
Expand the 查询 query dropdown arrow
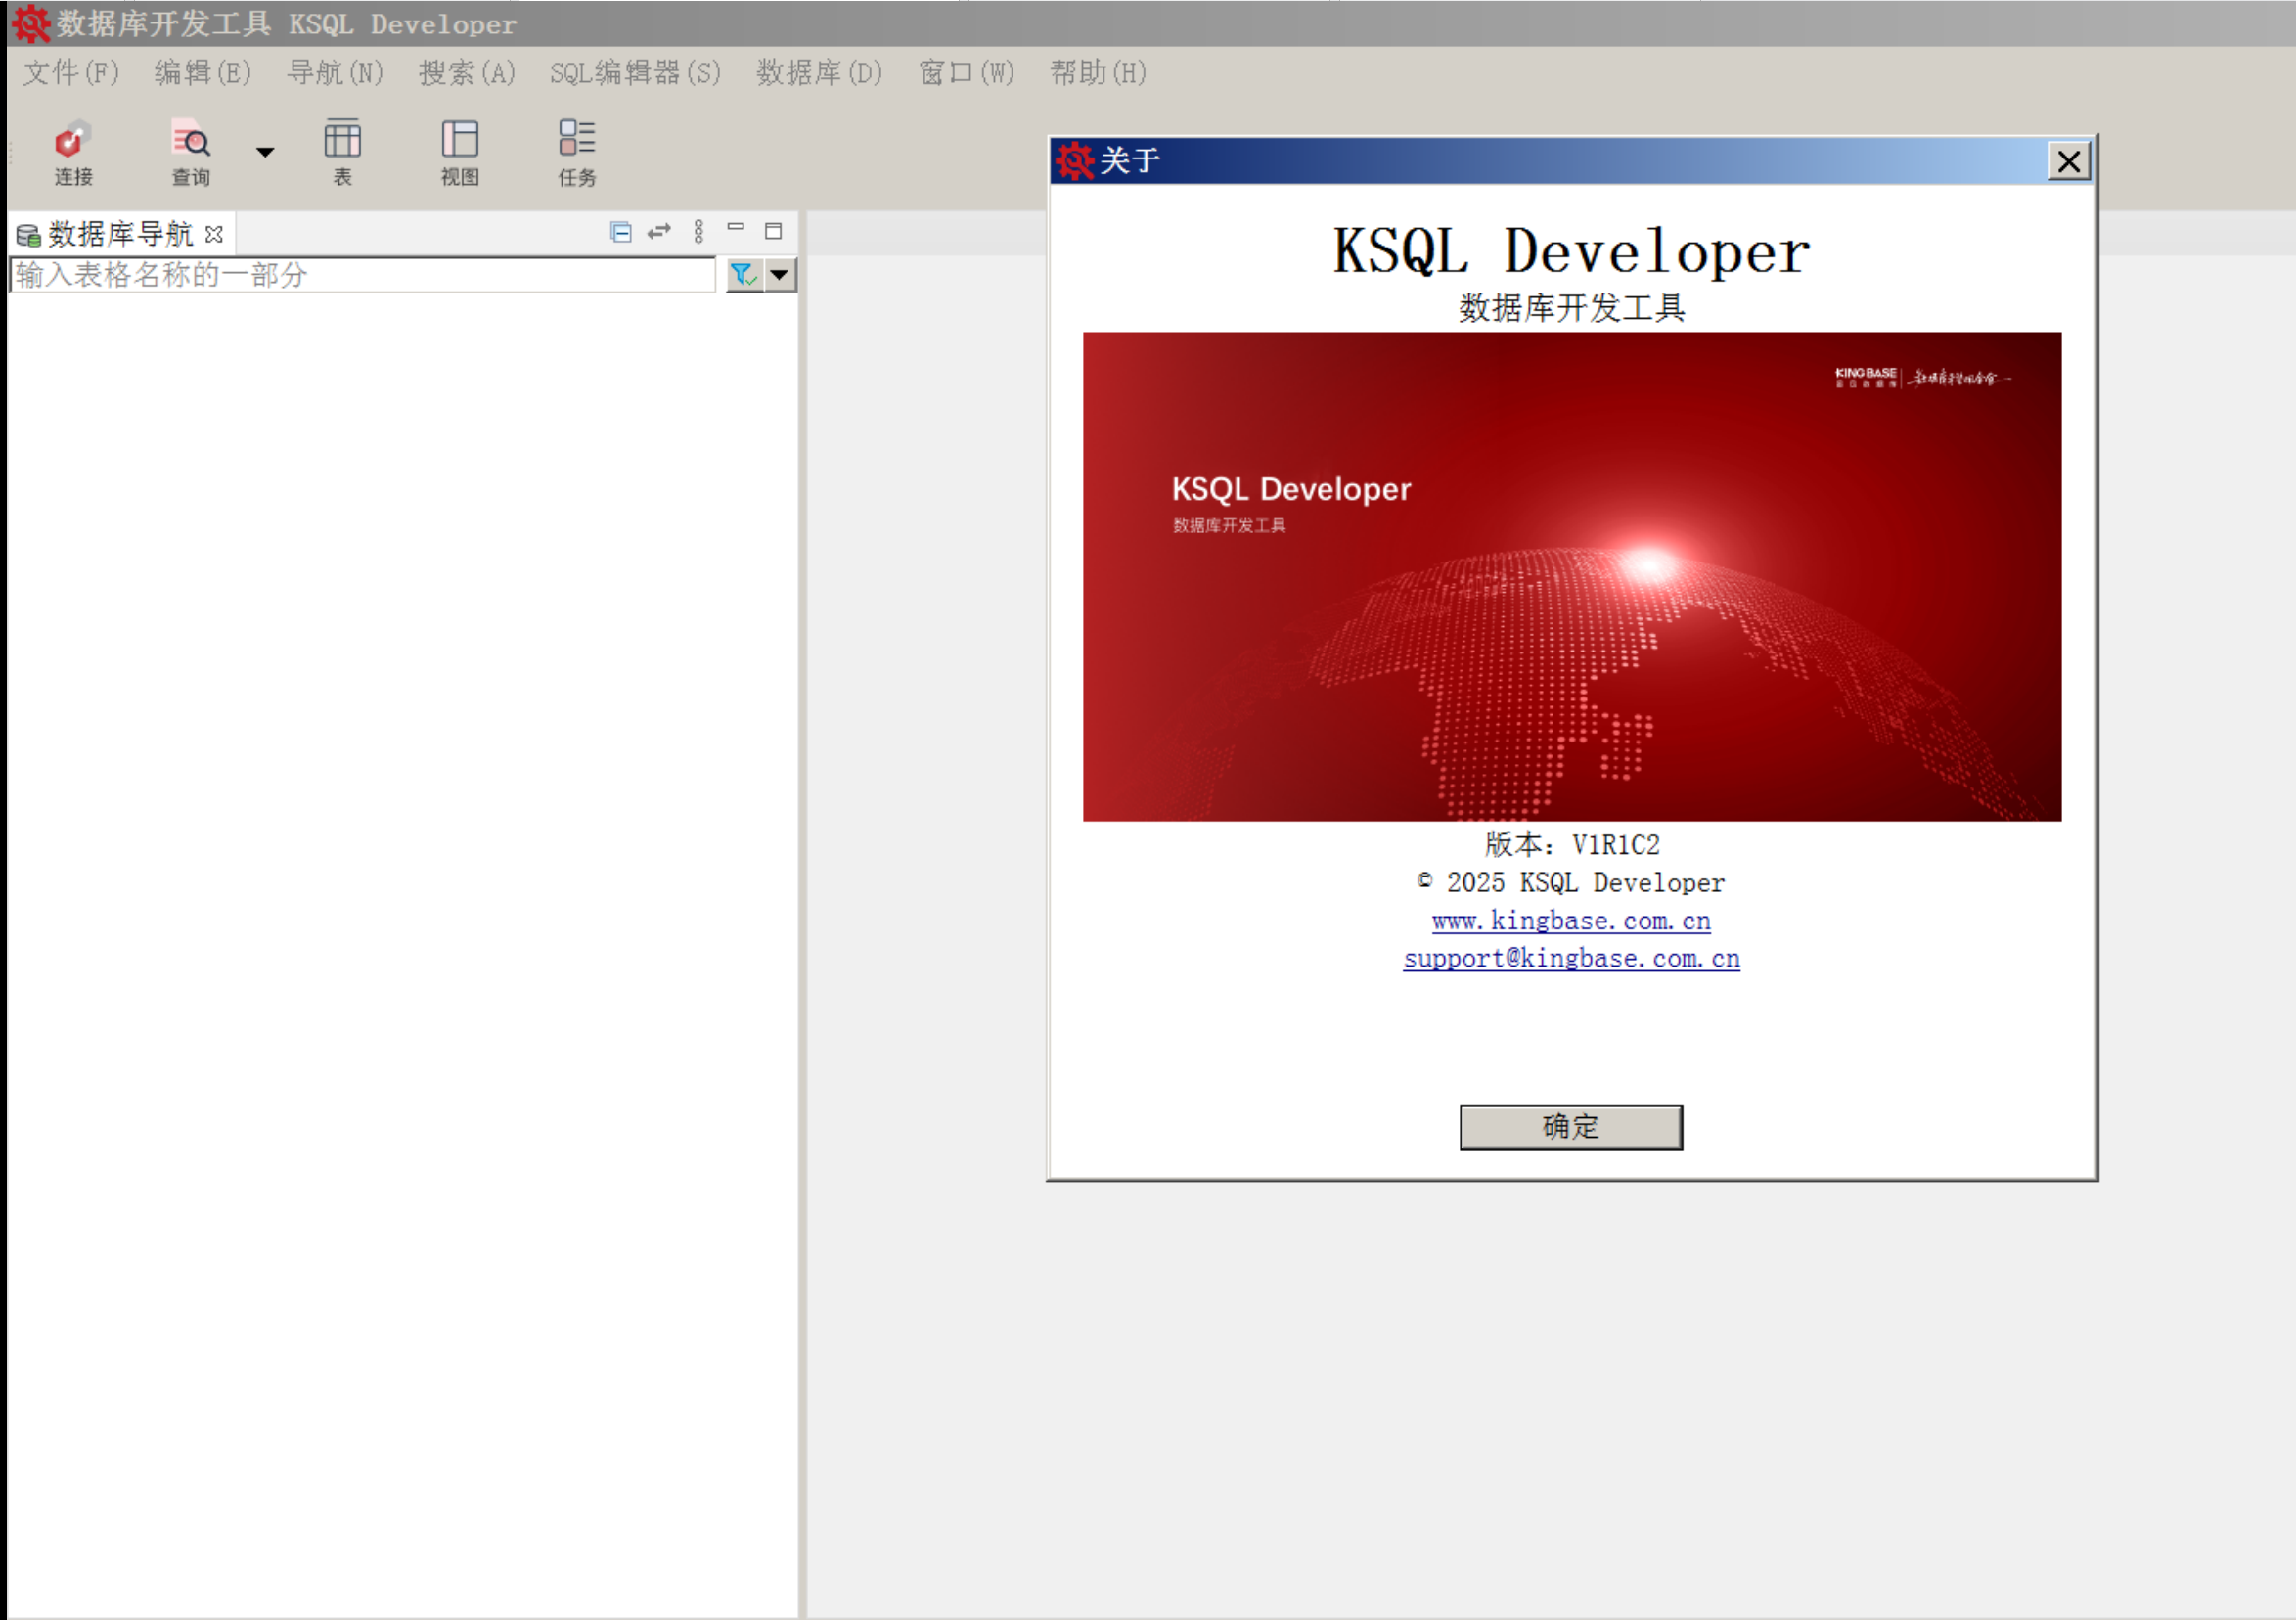(x=265, y=152)
